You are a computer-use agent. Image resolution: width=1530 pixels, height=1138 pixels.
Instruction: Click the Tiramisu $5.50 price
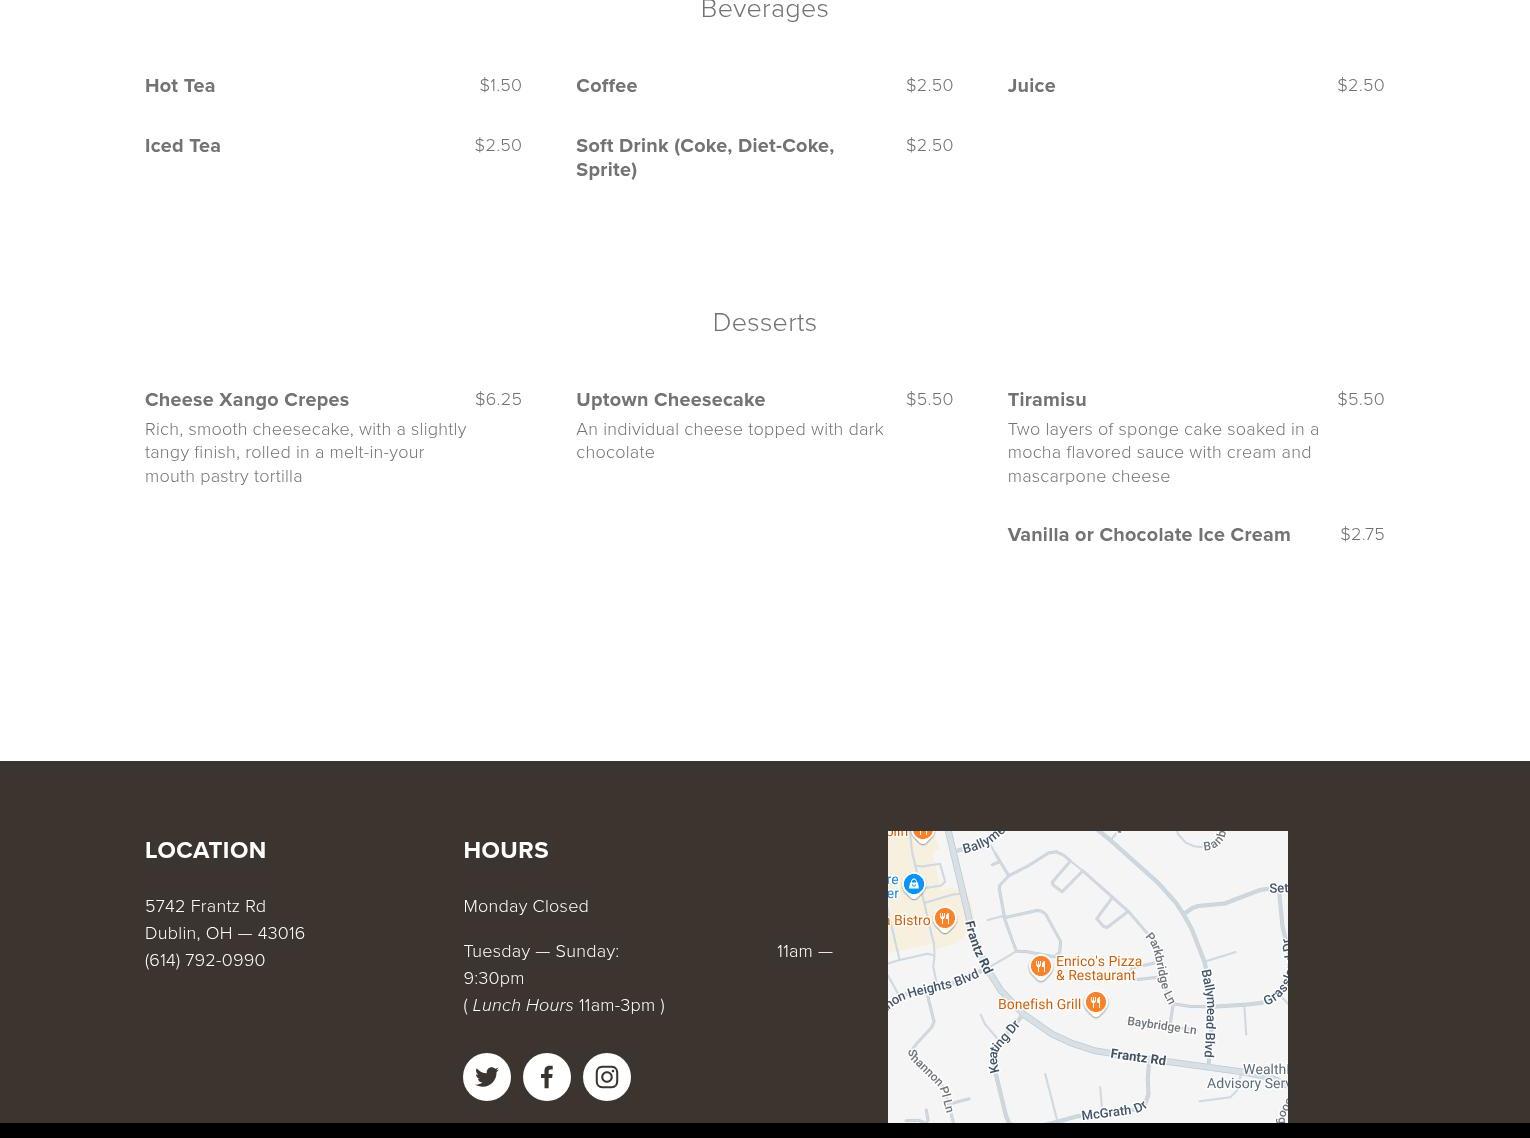(1361, 399)
